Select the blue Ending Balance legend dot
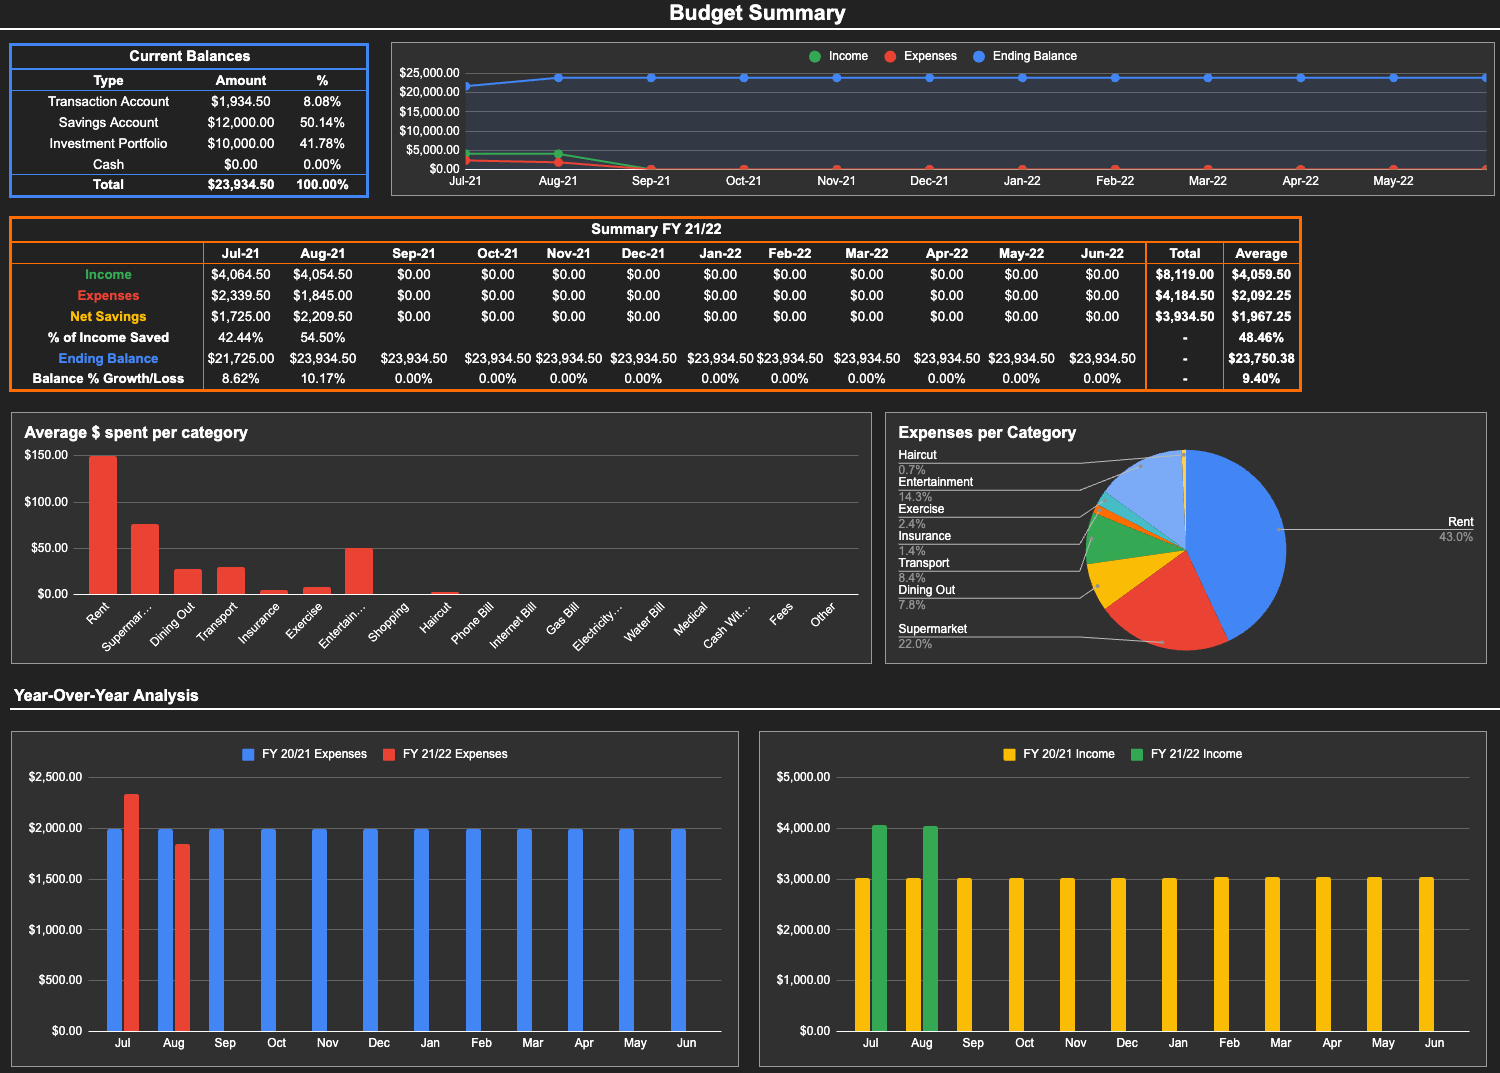This screenshot has height=1073, width=1500. tap(979, 57)
